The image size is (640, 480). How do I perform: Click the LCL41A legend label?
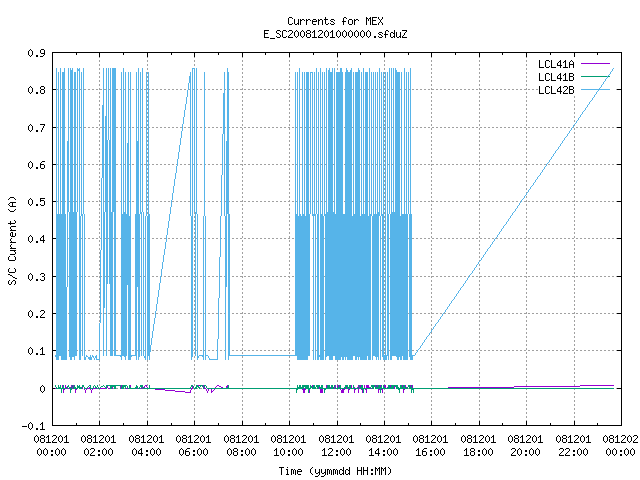556,64
